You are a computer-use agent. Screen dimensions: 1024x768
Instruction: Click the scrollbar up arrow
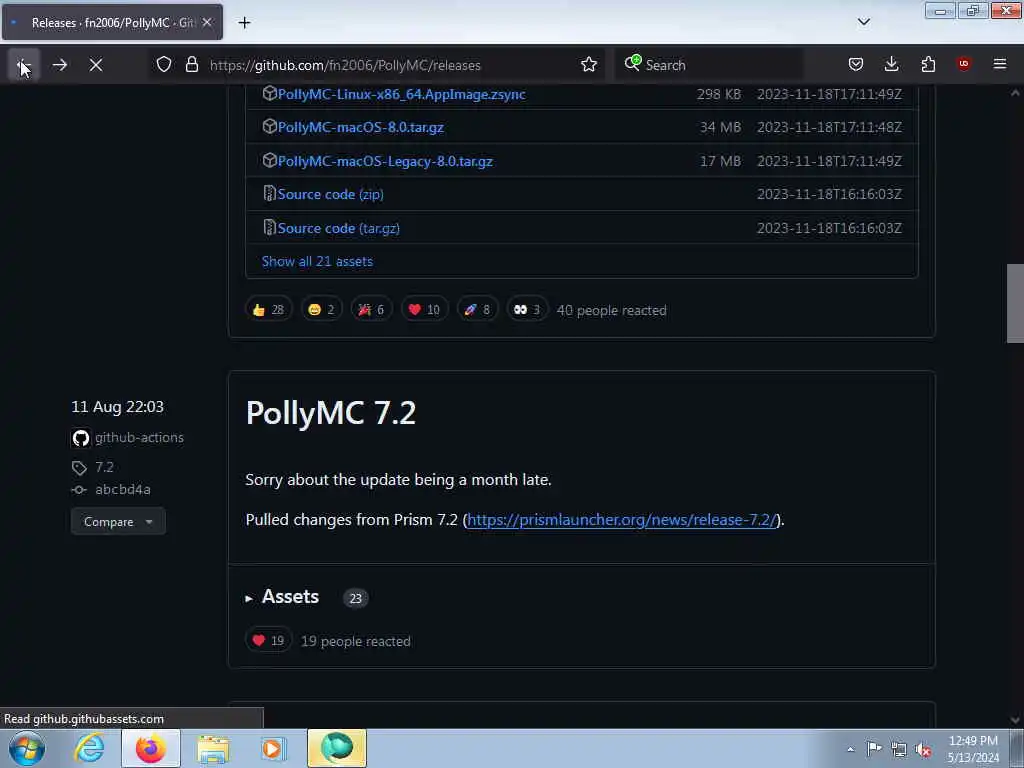[1015, 93]
